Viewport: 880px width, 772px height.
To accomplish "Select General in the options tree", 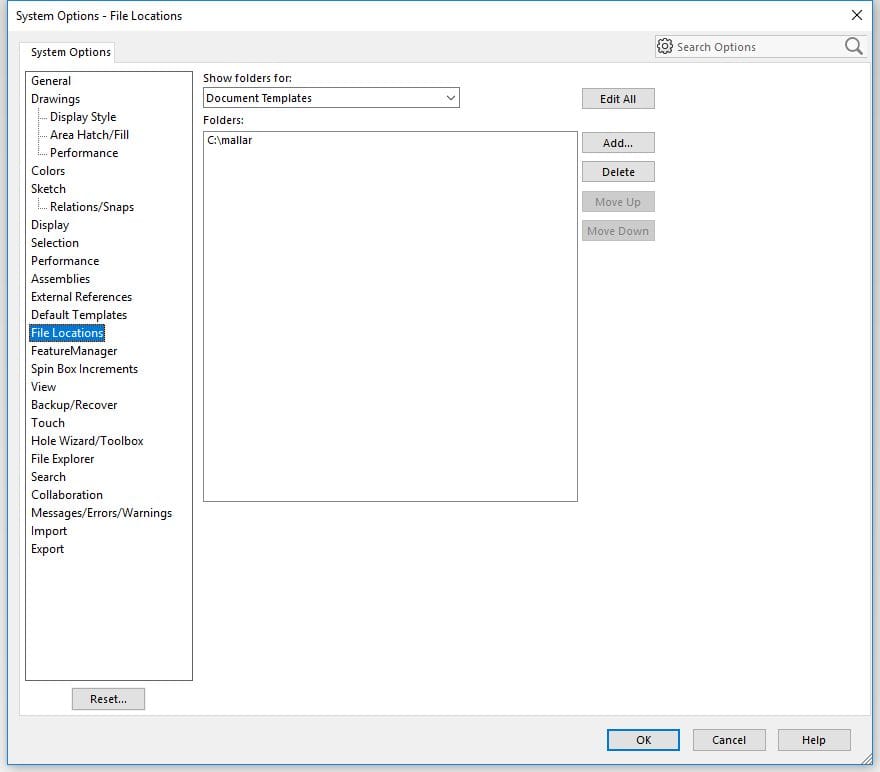I will pyautogui.click(x=51, y=81).
